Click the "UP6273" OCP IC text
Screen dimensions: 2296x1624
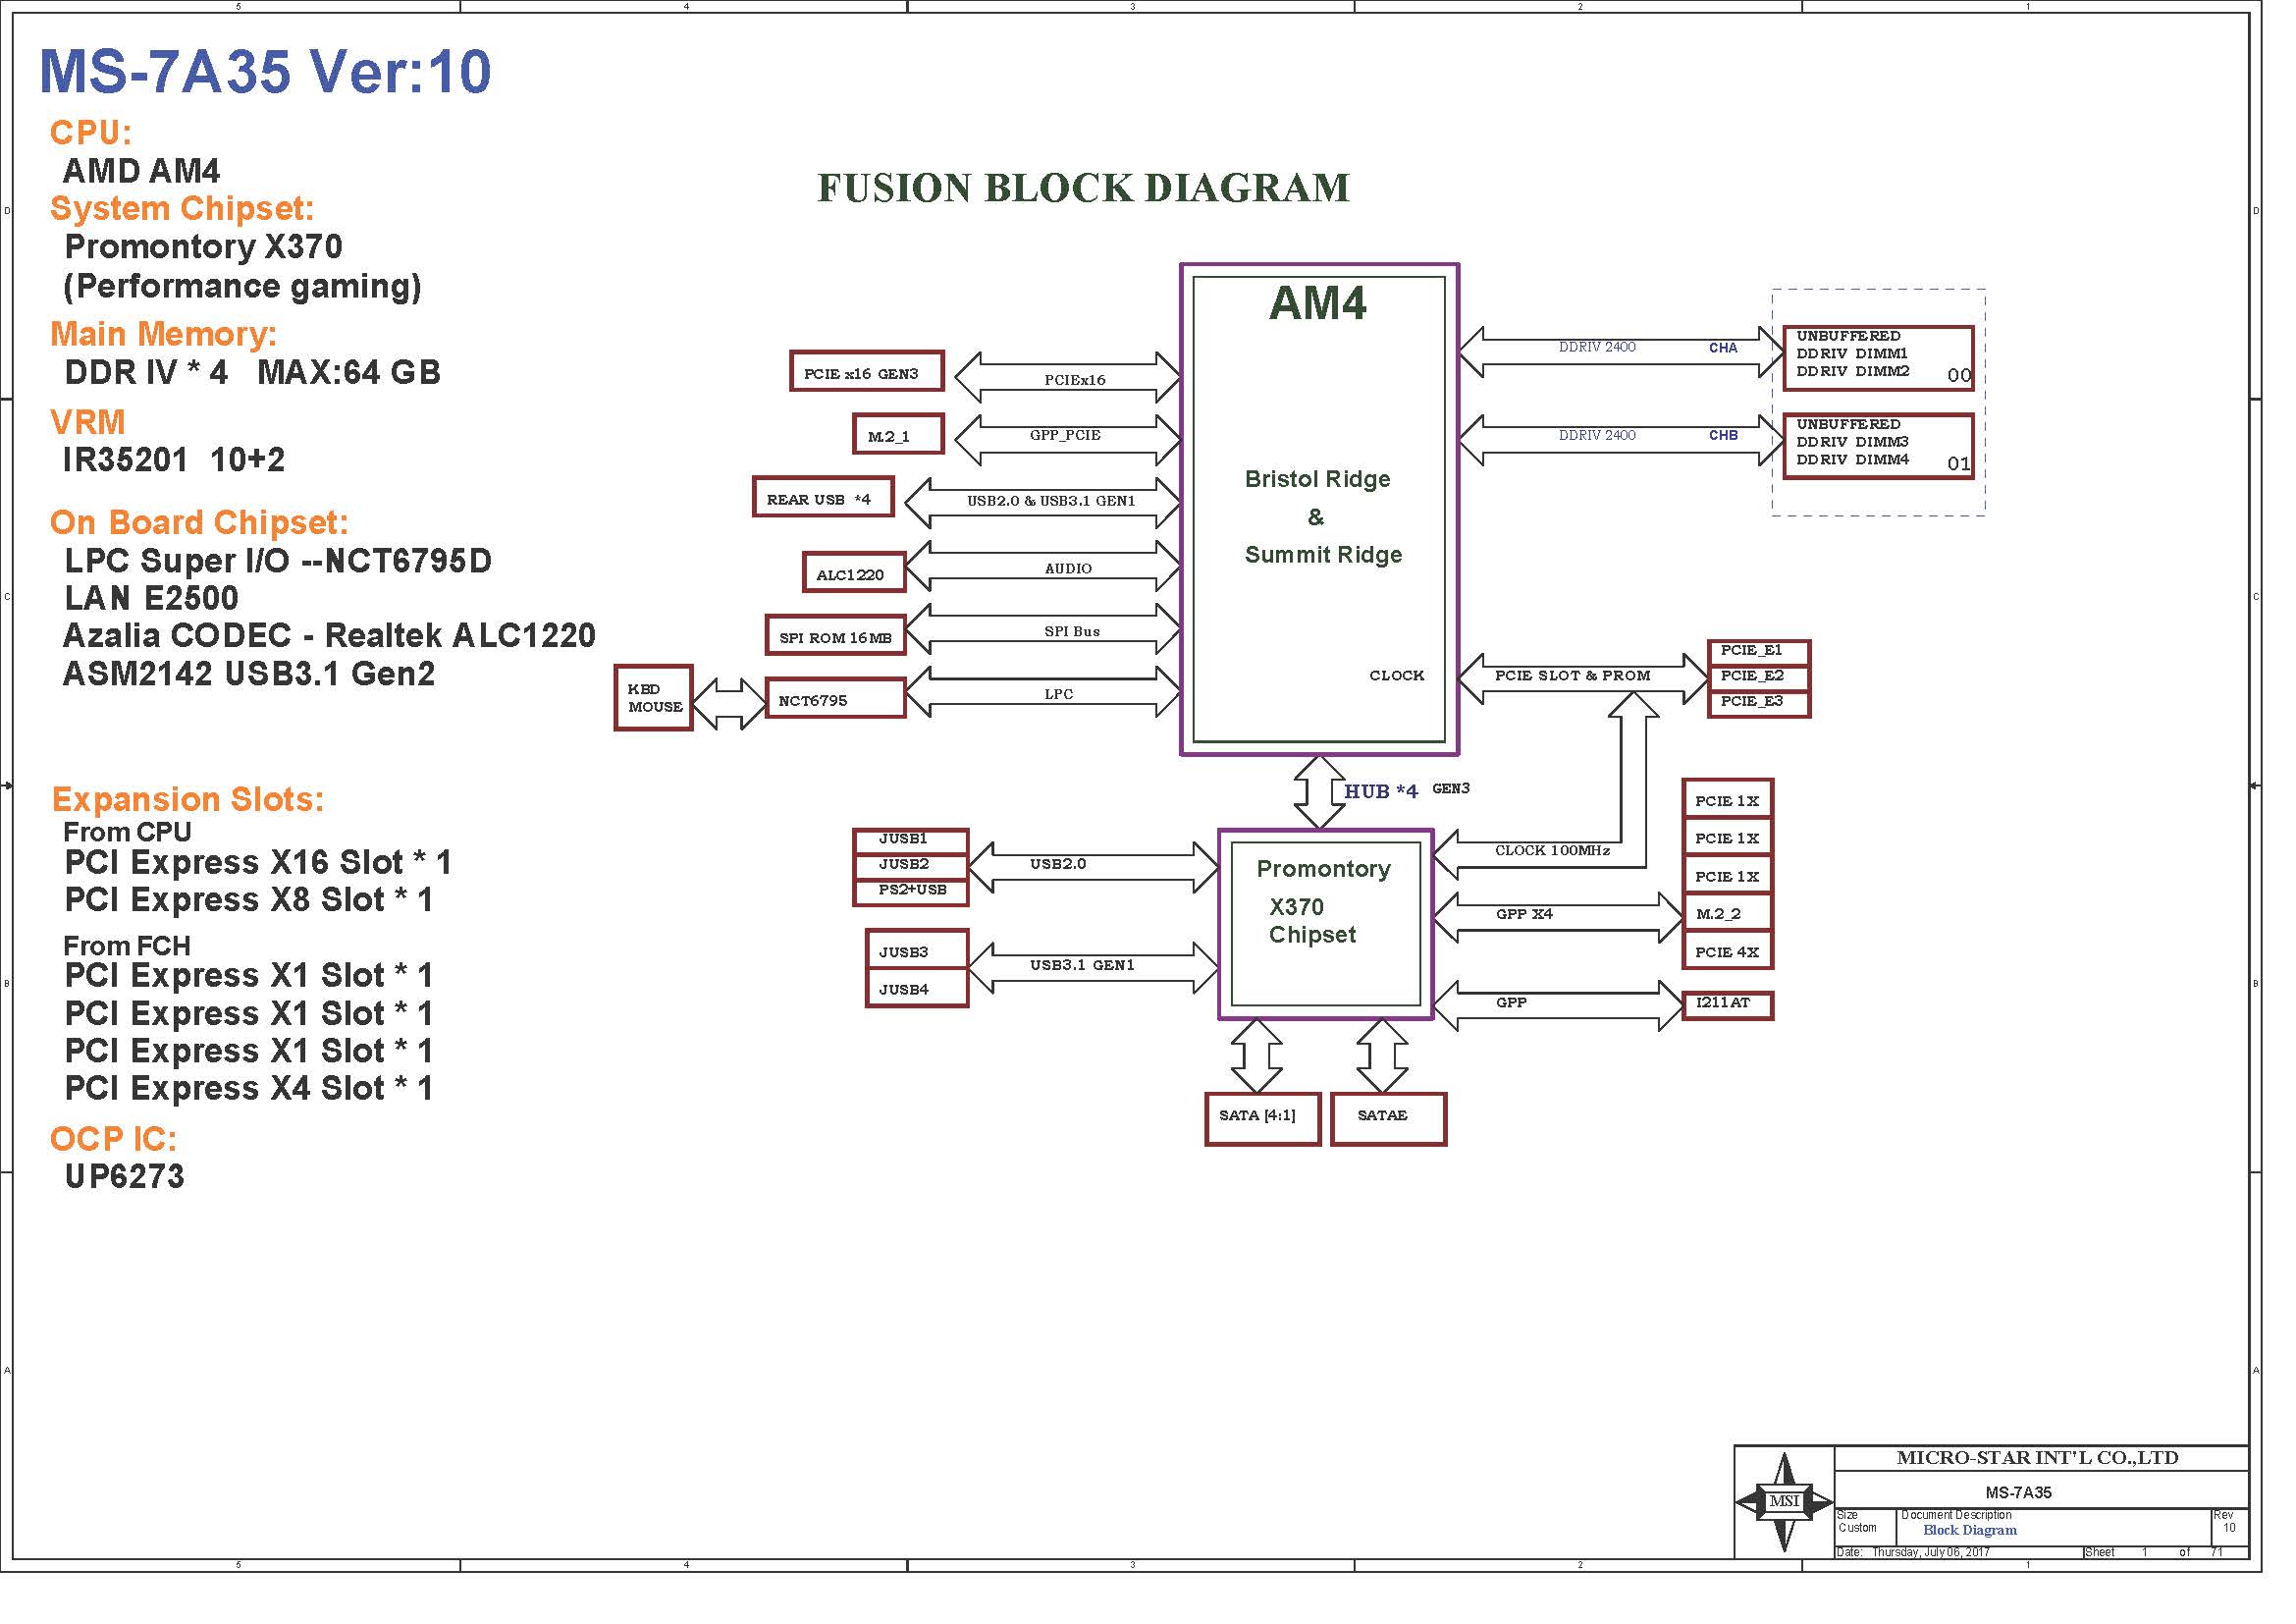124,1177
